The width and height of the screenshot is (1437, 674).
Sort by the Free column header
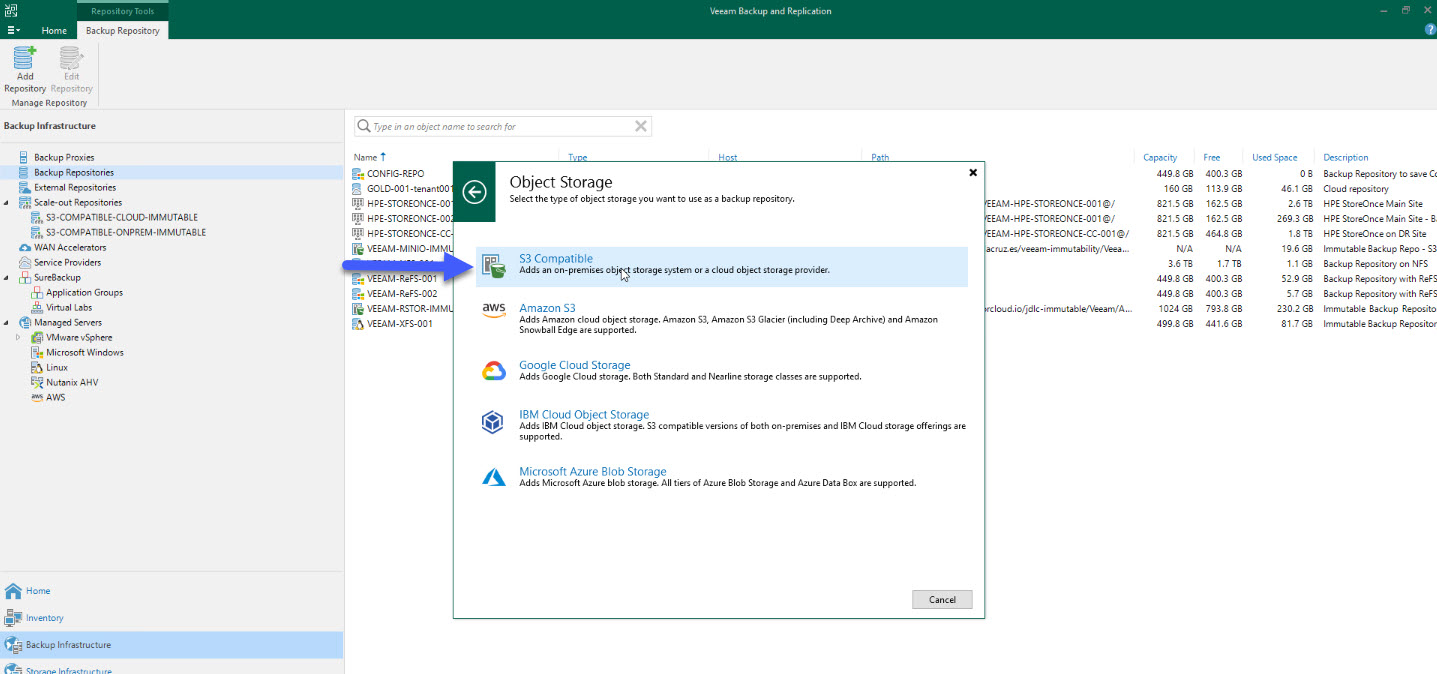(x=1212, y=157)
